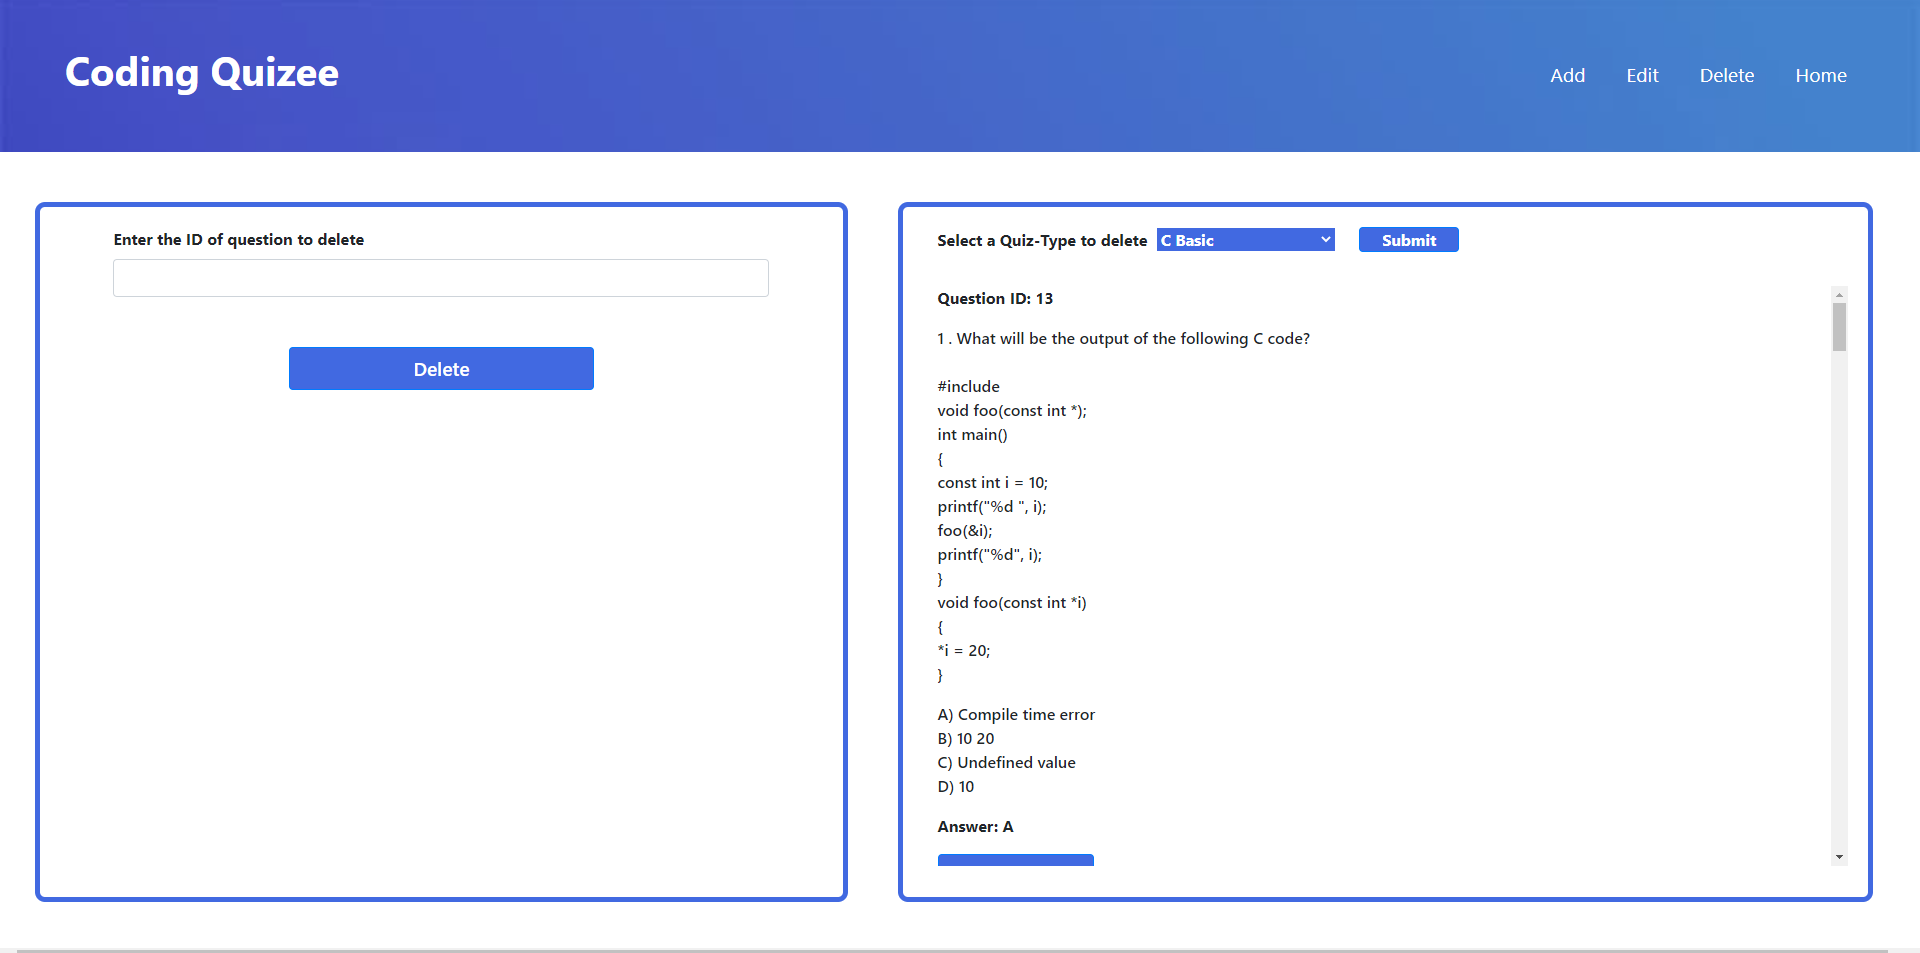Click the Question ID: 13 heading

[994, 298]
